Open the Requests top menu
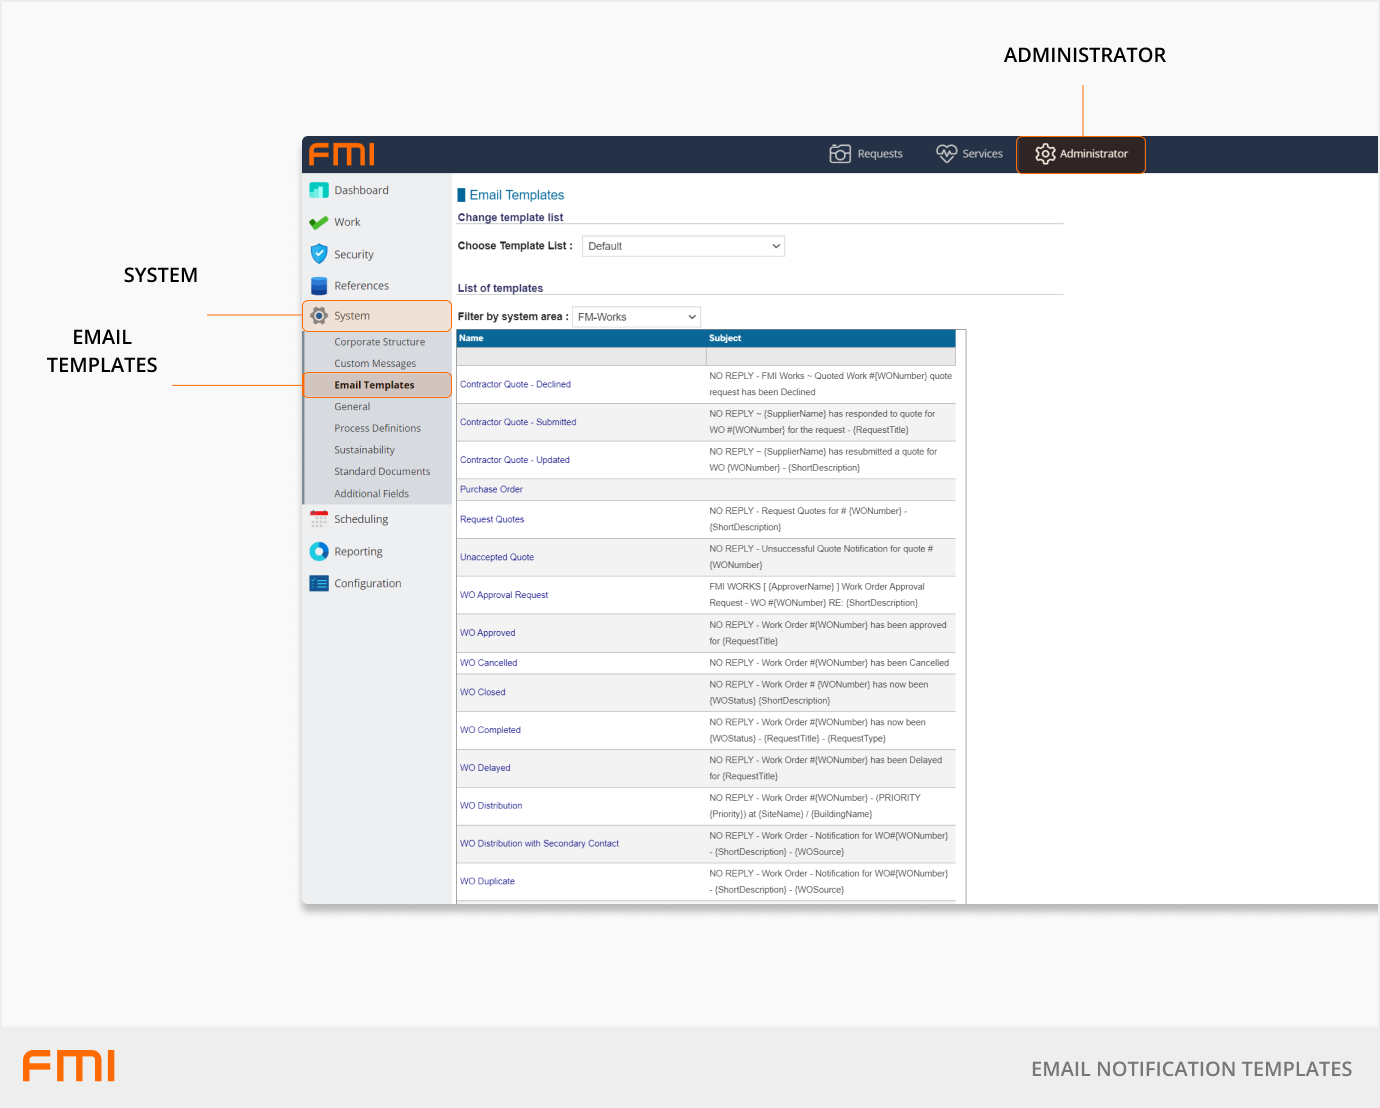The width and height of the screenshot is (1380, 1108). [866, 154]
